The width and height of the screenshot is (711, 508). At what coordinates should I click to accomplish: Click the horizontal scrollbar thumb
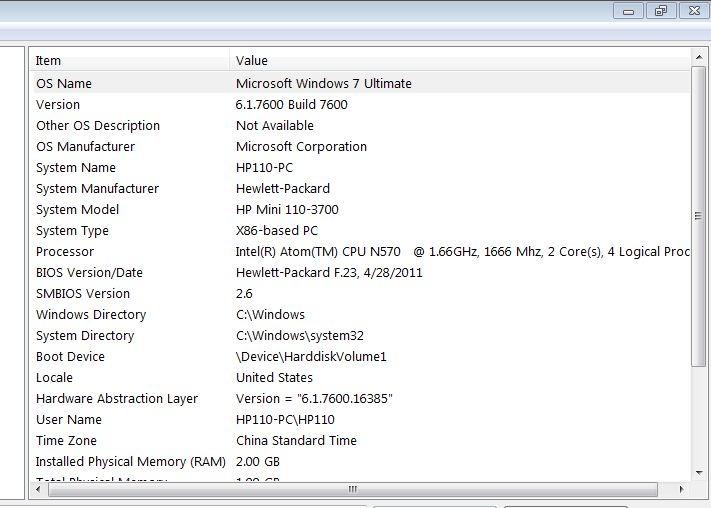pos(352,489)
